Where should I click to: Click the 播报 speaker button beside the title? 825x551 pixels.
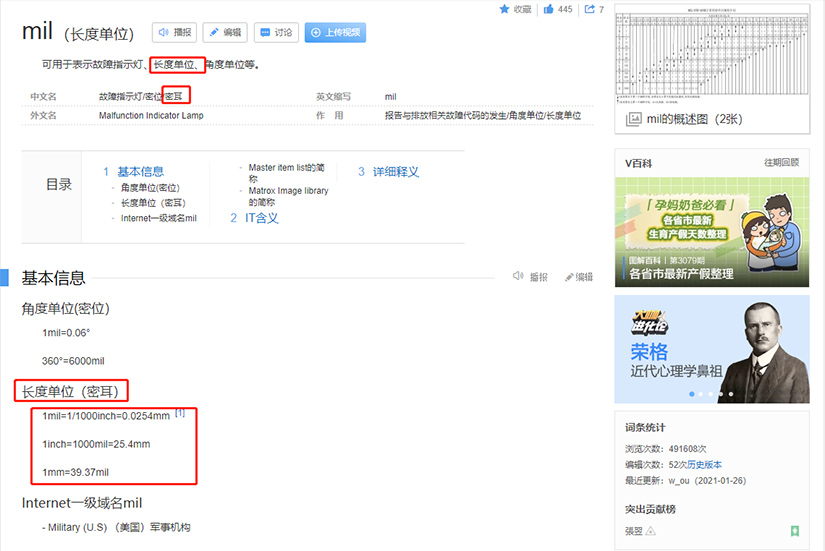pyautogui.click(x=175, y=33)
